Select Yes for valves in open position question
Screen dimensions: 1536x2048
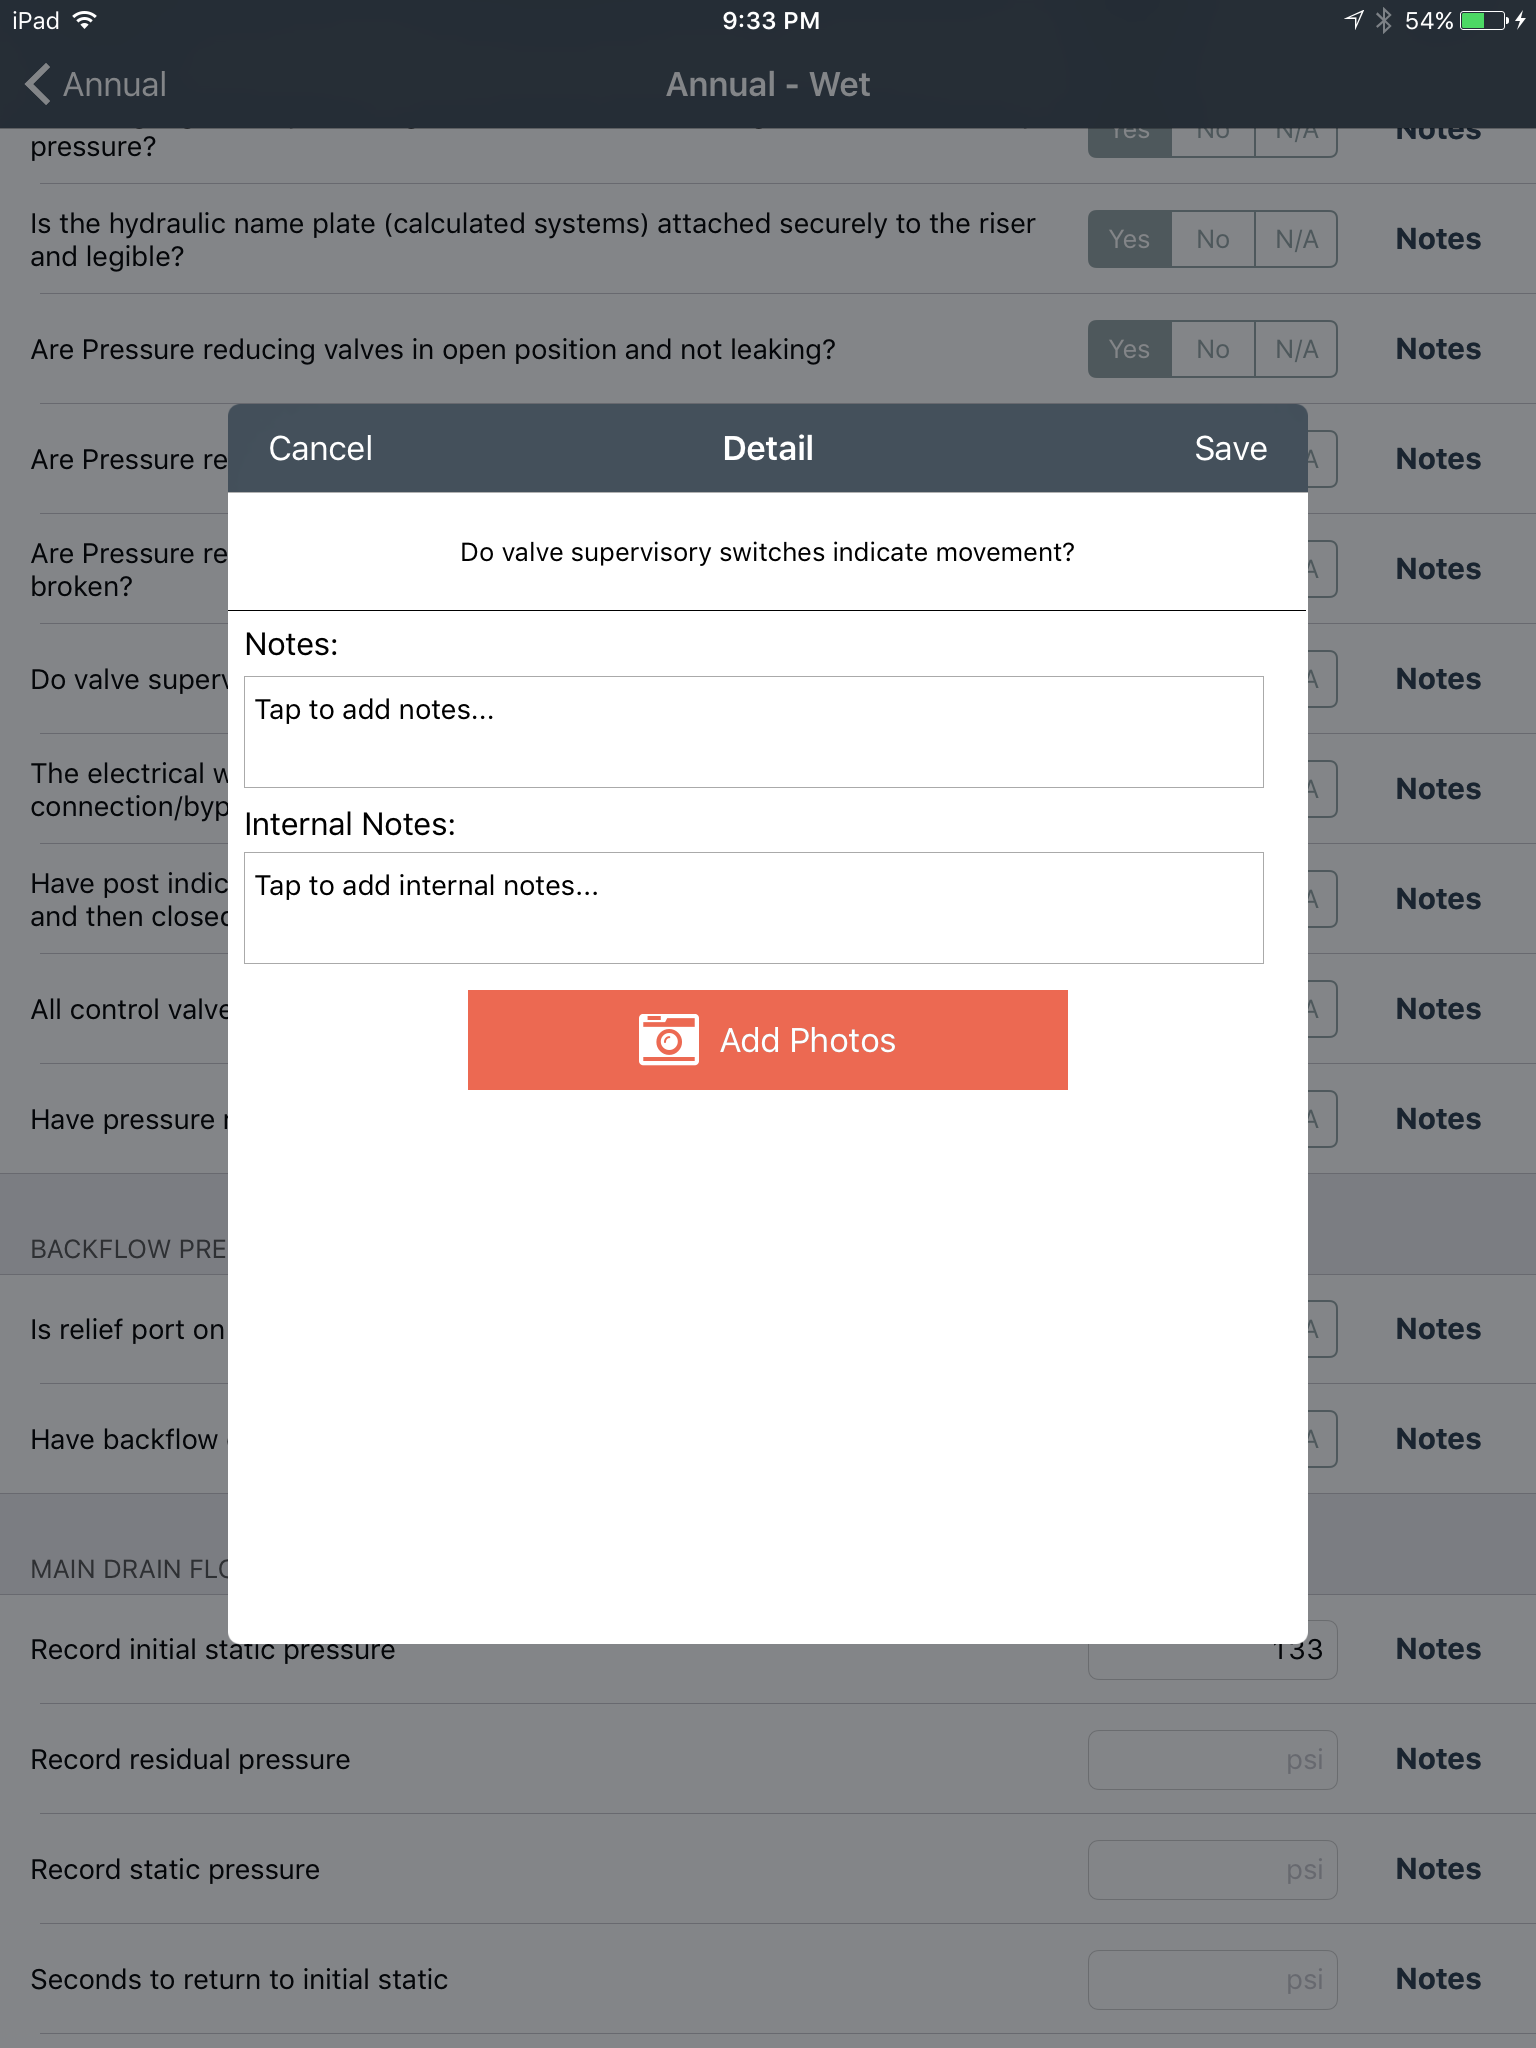point(1129,349)
